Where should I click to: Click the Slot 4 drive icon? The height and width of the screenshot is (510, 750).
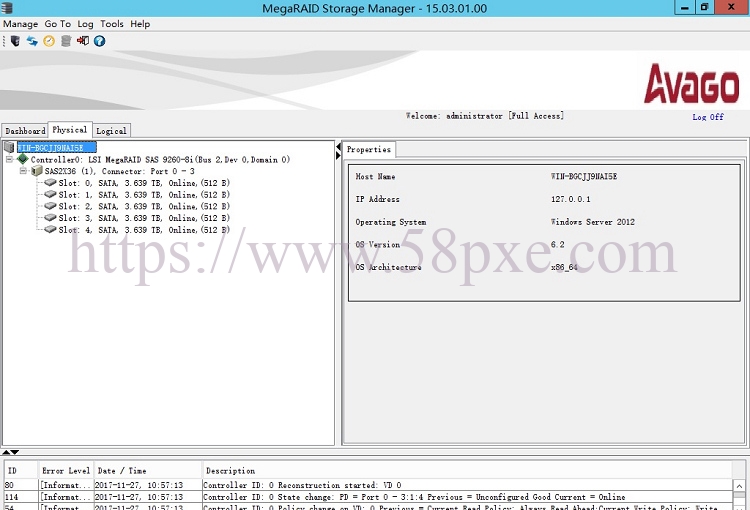(50, 229)
